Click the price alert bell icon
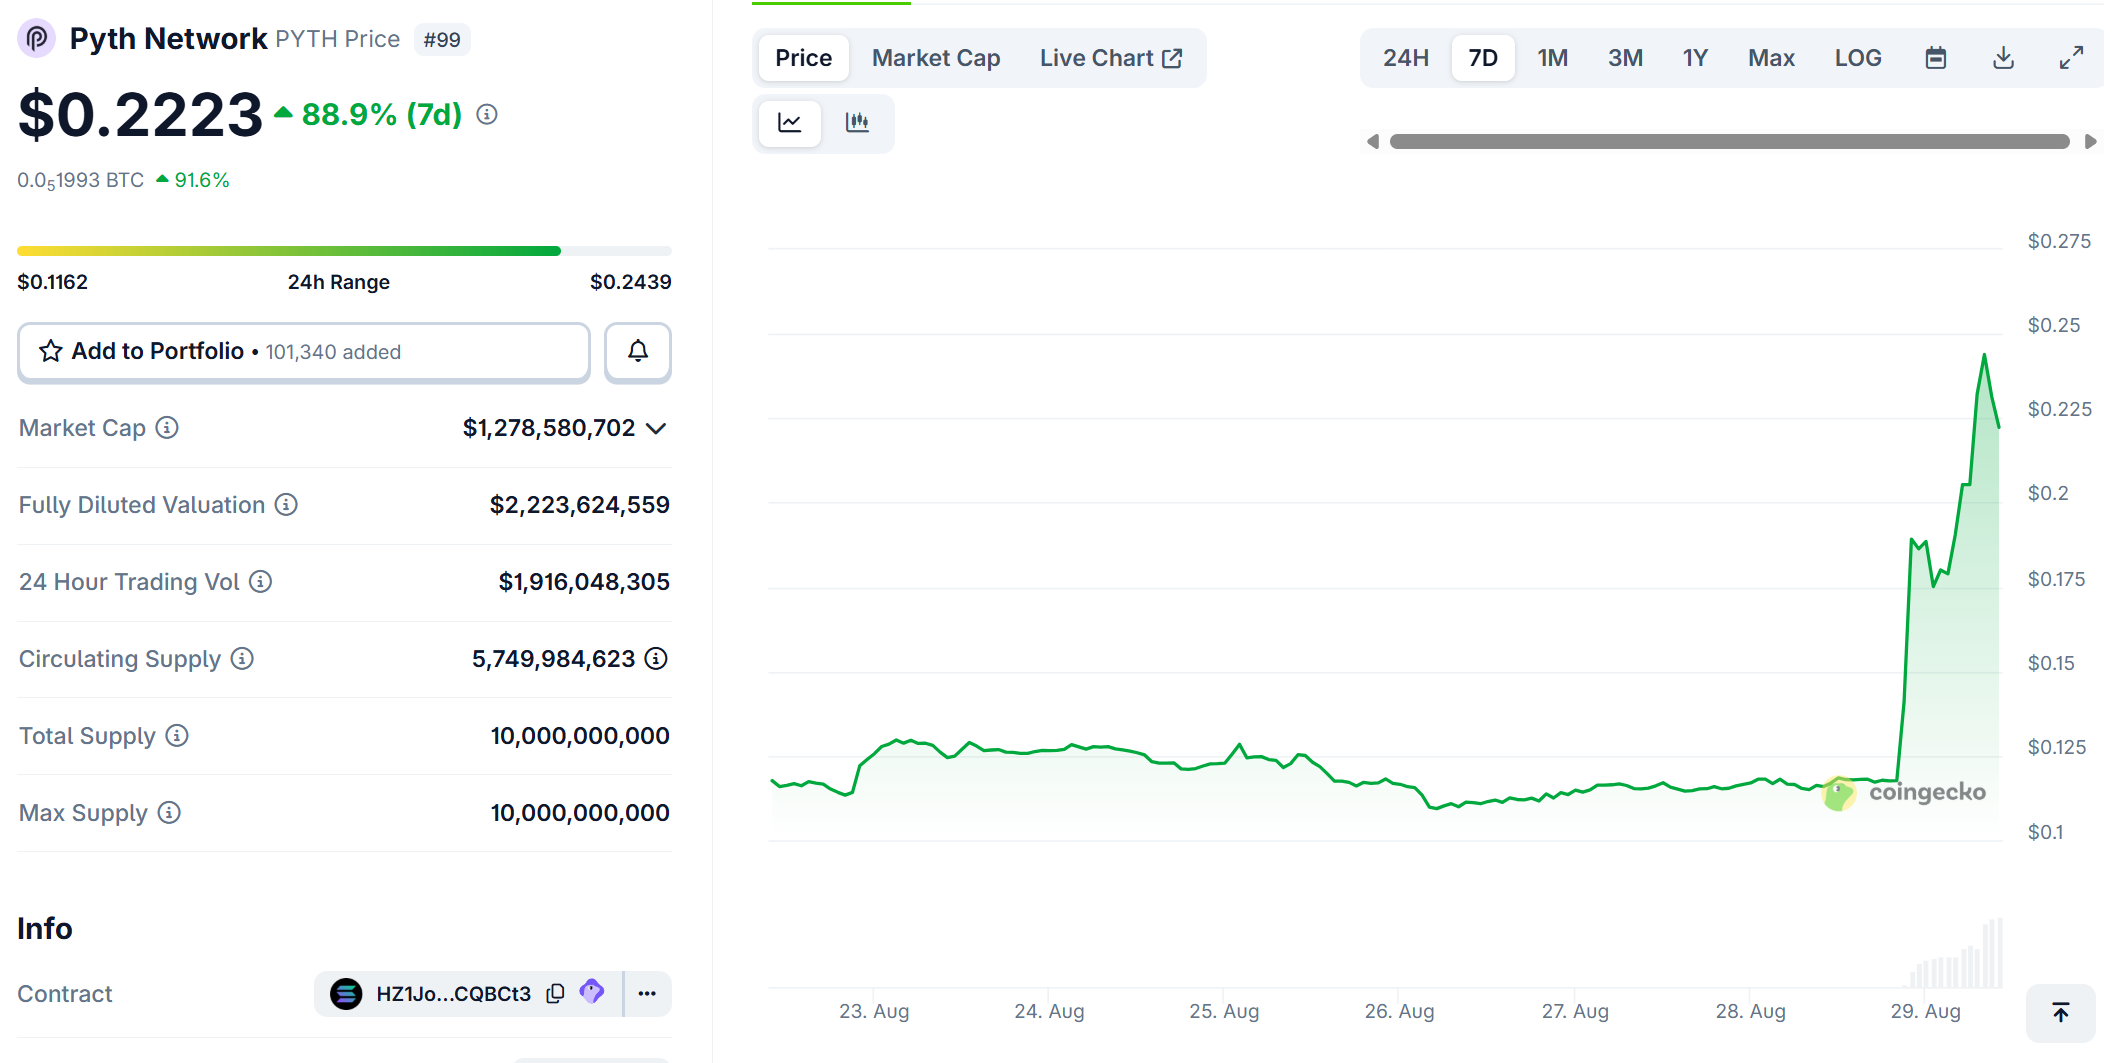Screen dimensions: 2125x1063 coord(637,351)
